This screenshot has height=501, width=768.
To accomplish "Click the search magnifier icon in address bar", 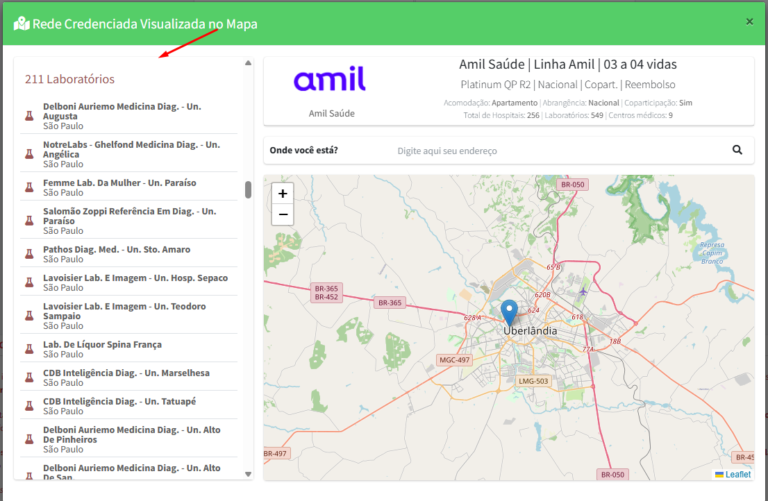I will [x=737, y=150].
